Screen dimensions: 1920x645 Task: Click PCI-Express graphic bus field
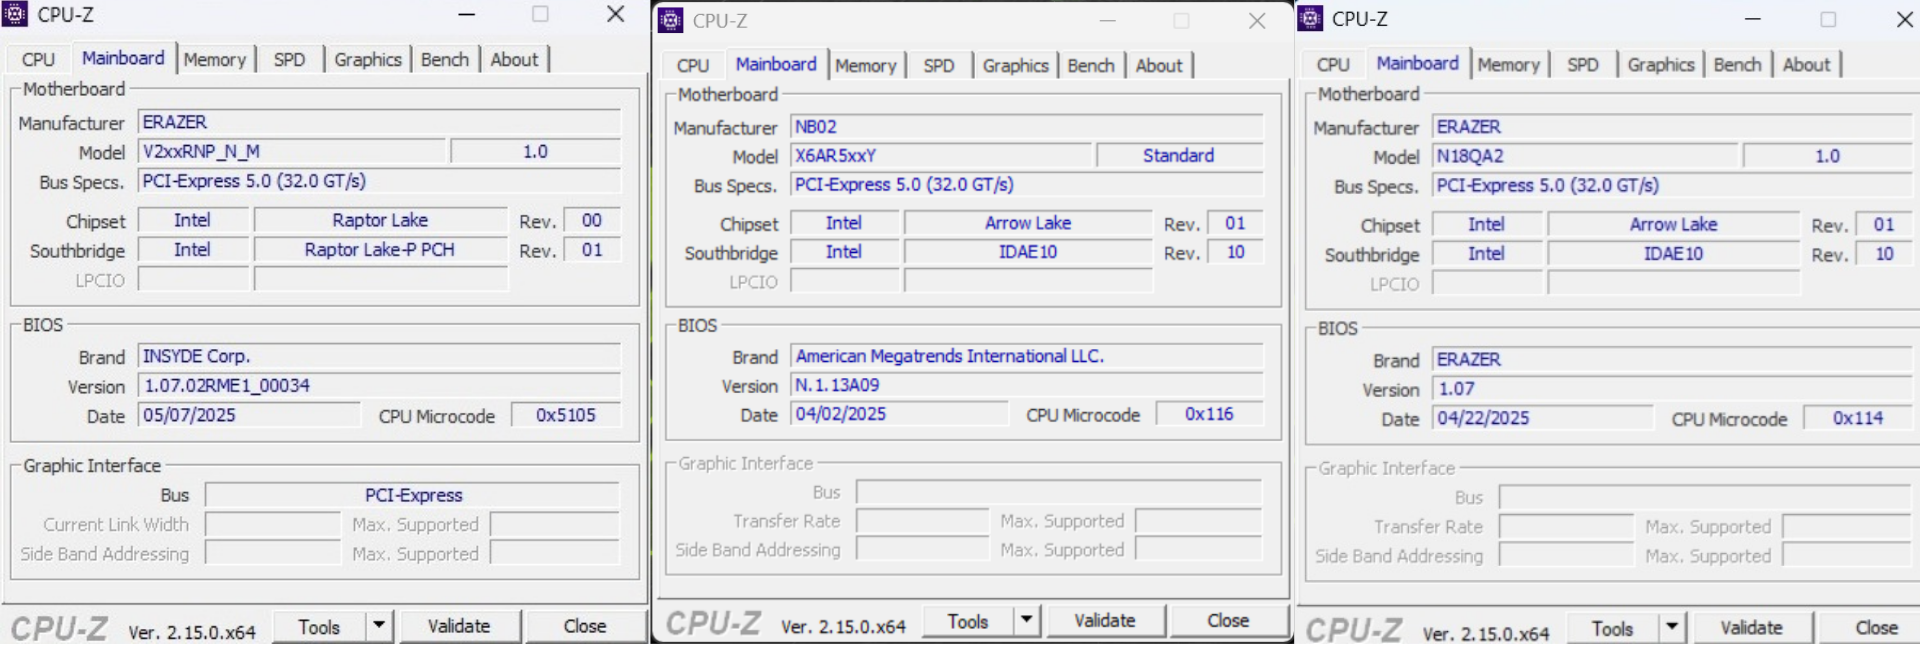coord(413,495)
